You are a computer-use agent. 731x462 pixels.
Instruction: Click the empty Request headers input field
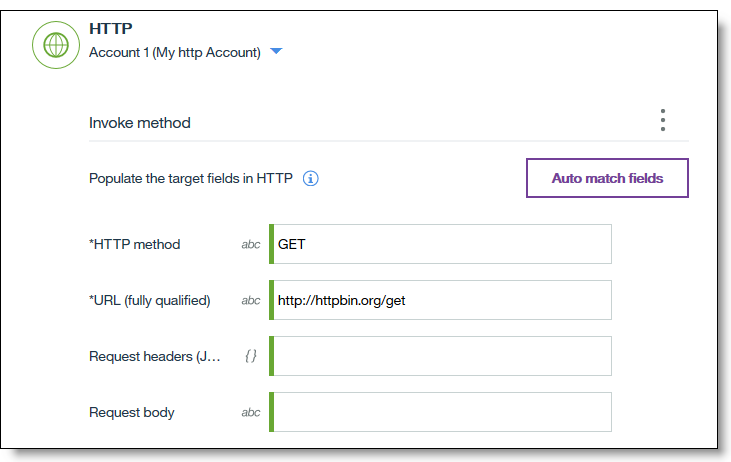click(x=441, y=356)
